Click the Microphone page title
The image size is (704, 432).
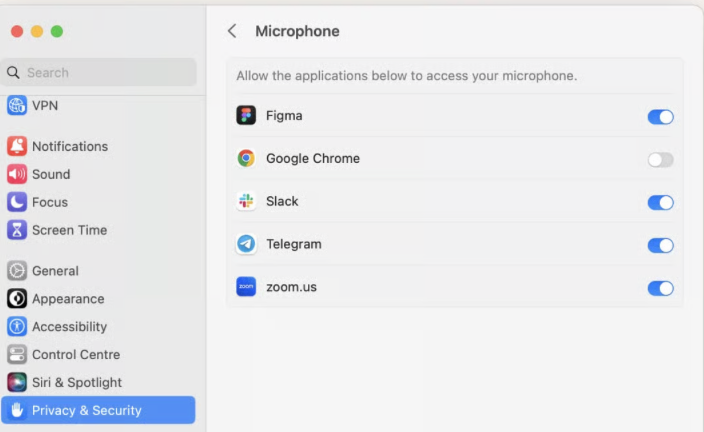tap(297, 31)
